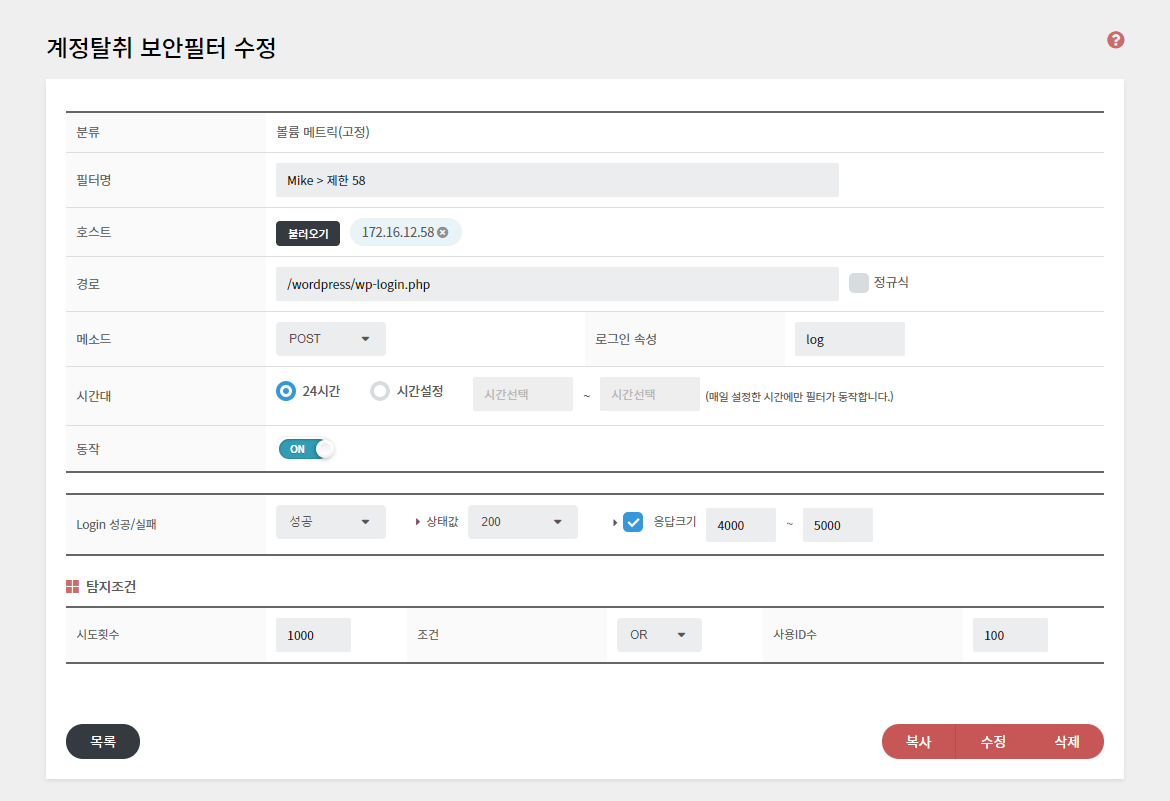Click the 로그인 속성 log field

pyautogui.click(x=849, y=339)
